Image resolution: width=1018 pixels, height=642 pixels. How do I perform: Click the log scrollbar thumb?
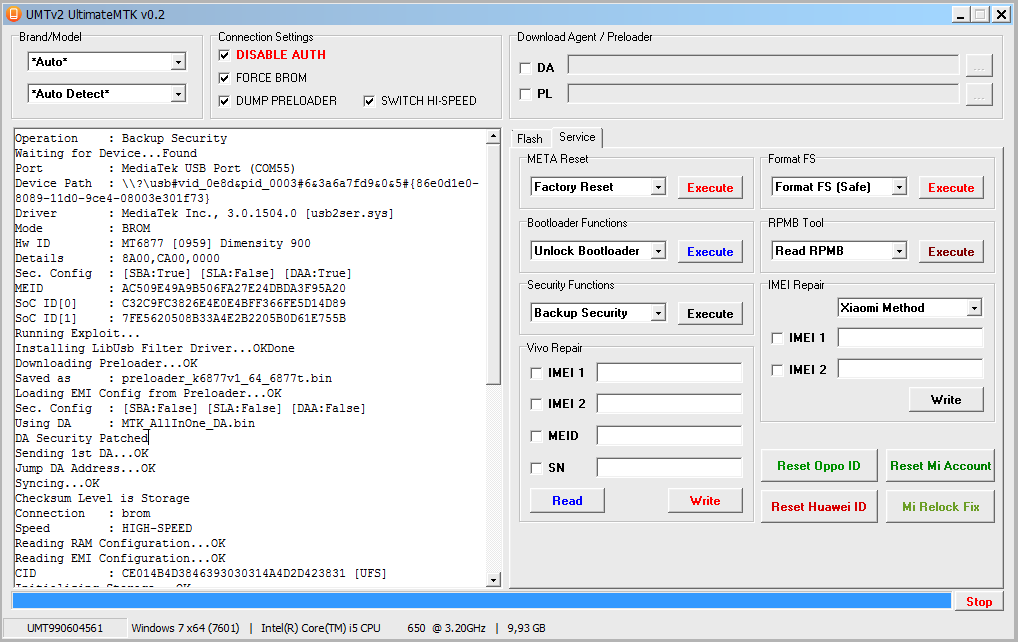coord(493,264)
